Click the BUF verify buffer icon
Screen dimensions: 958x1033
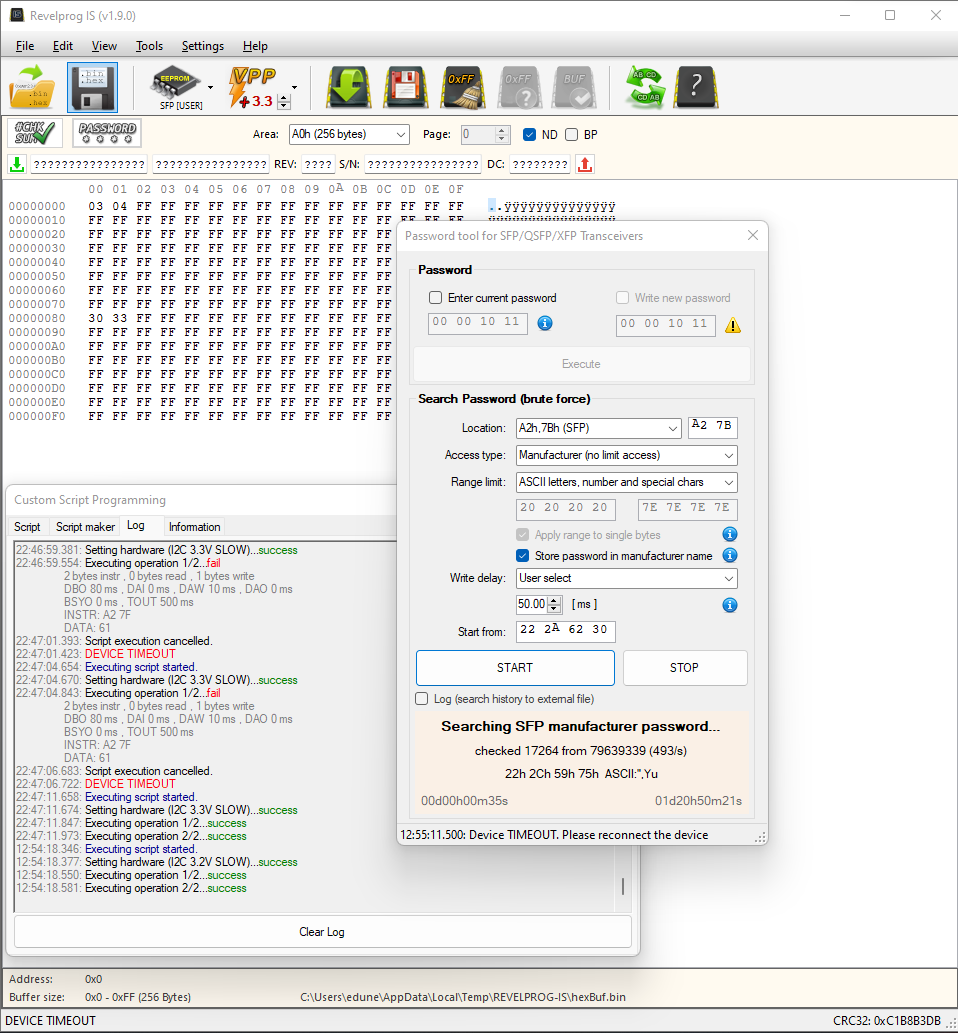pos(575,87)
